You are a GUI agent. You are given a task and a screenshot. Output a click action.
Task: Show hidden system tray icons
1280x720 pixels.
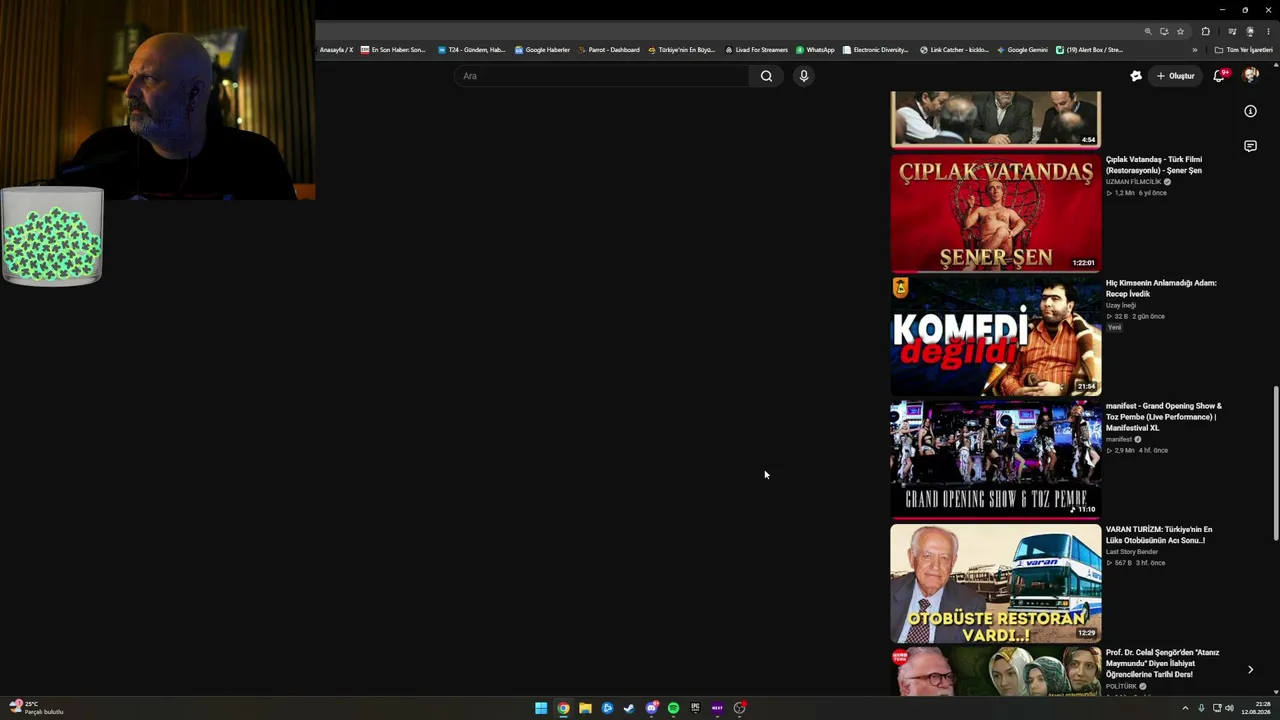click(x=1186, y=708)
